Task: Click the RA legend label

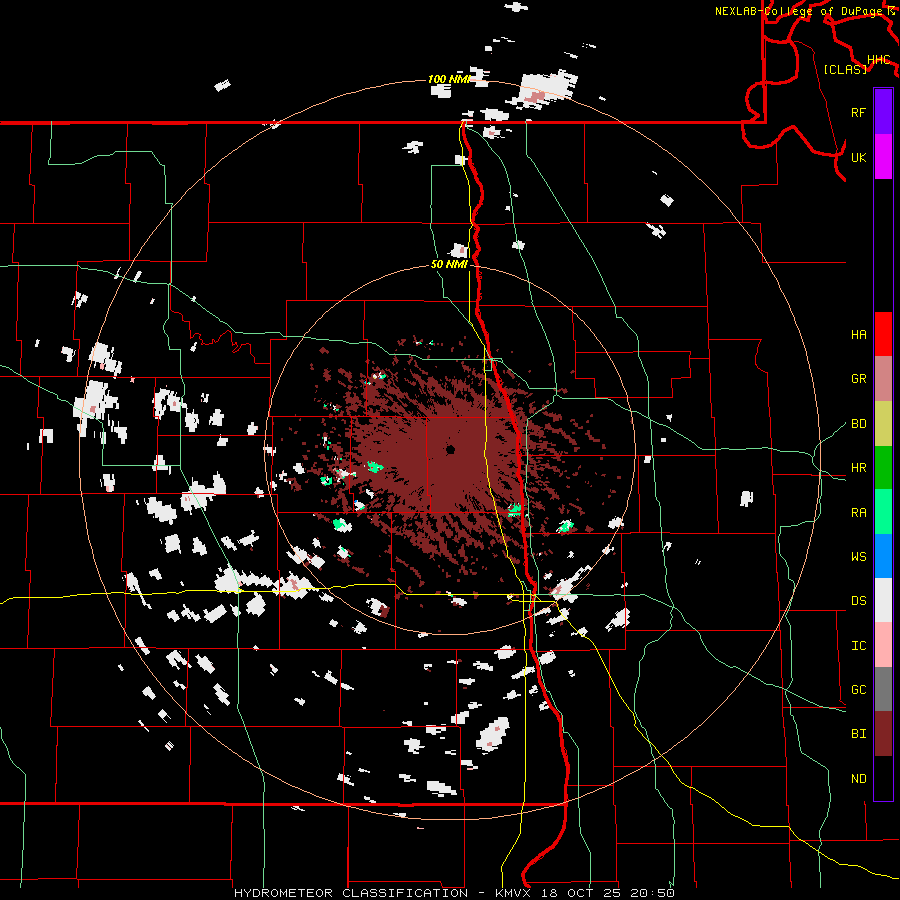Action: tap(858, 513)
